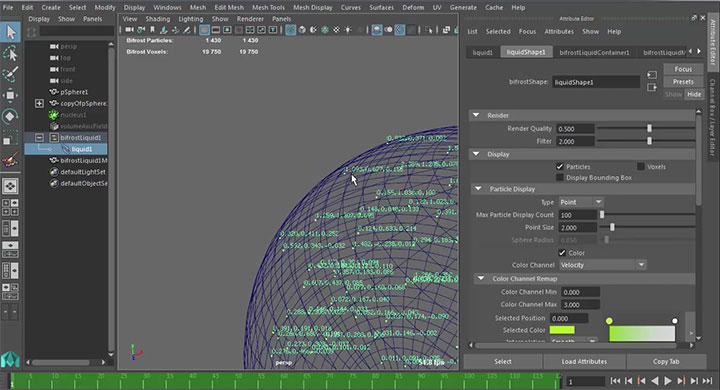Uncheck the Color checkbox under Particle Display
This screenshot has height=390, width=720.
[x=562, y=253]
